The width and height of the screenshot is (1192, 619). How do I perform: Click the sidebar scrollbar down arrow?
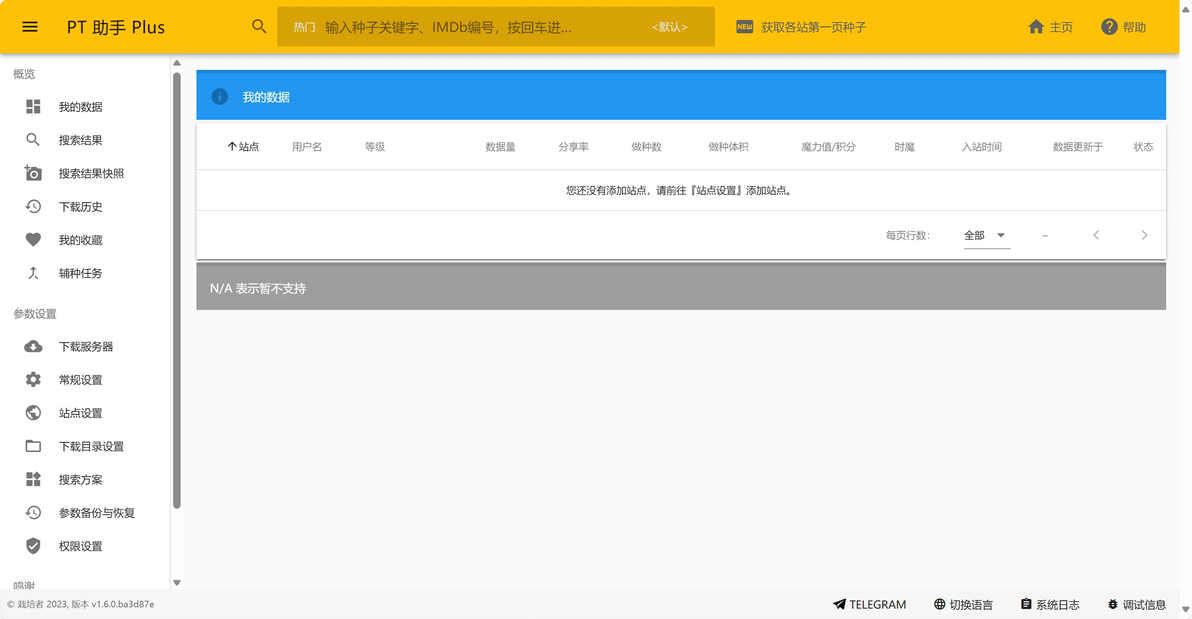(x=177, y=582)
